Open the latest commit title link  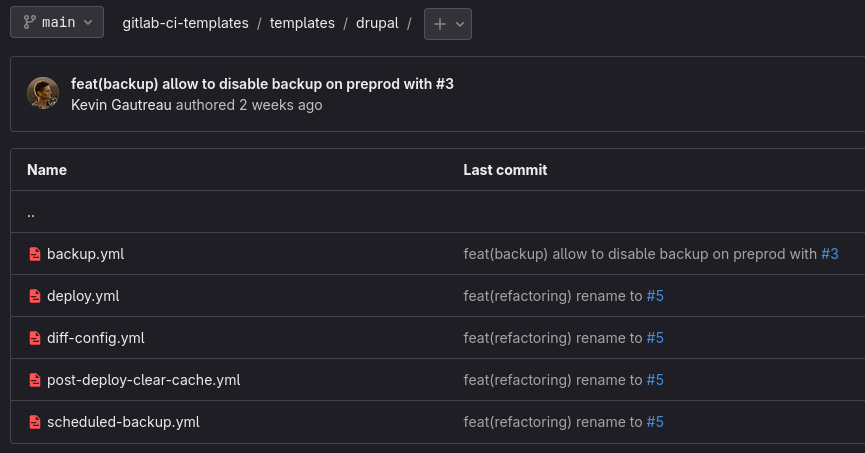point(262,84)
